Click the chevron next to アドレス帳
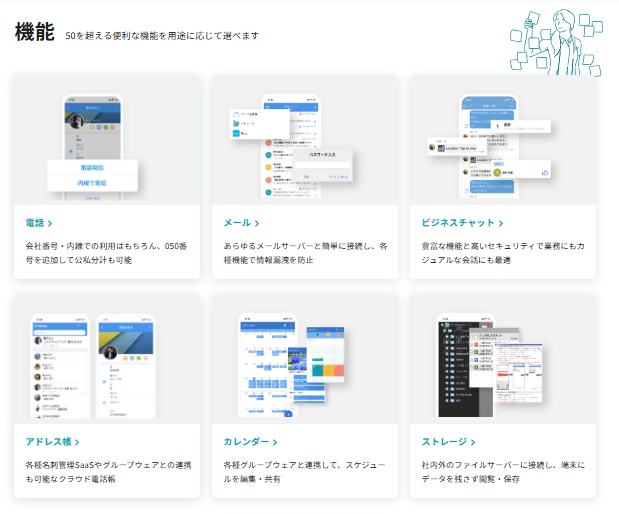Screen dimensions: 619x514 click(x=77, y=442)
